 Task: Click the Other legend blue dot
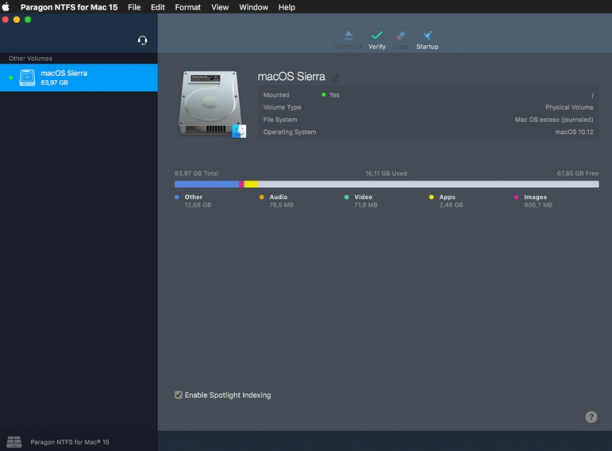point(177,197)
